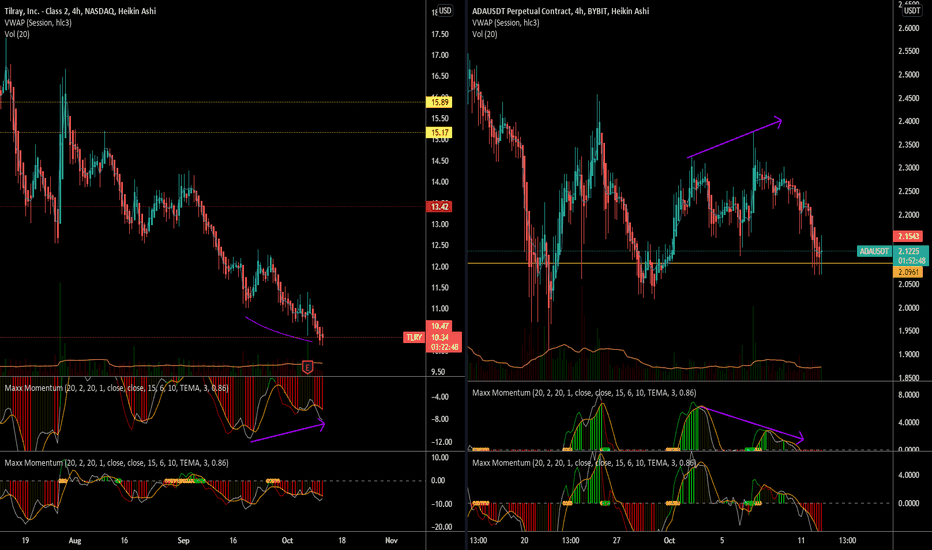The height and width of the screenshot is (550, 932).
Task: Click the ADAUSDT Perpetual Contract chart title
Action: 561,11
